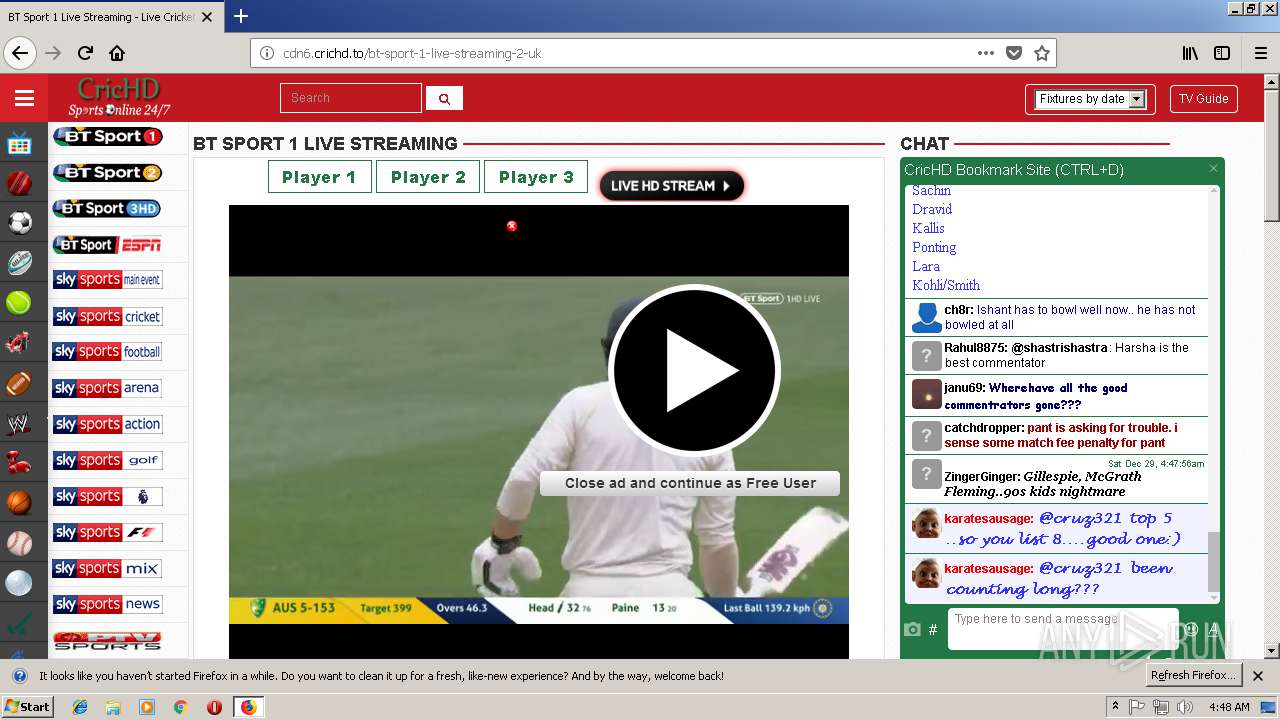1280x720 pixels.
Task: Bookmark this page with star icon
Action: point(1041,53)
